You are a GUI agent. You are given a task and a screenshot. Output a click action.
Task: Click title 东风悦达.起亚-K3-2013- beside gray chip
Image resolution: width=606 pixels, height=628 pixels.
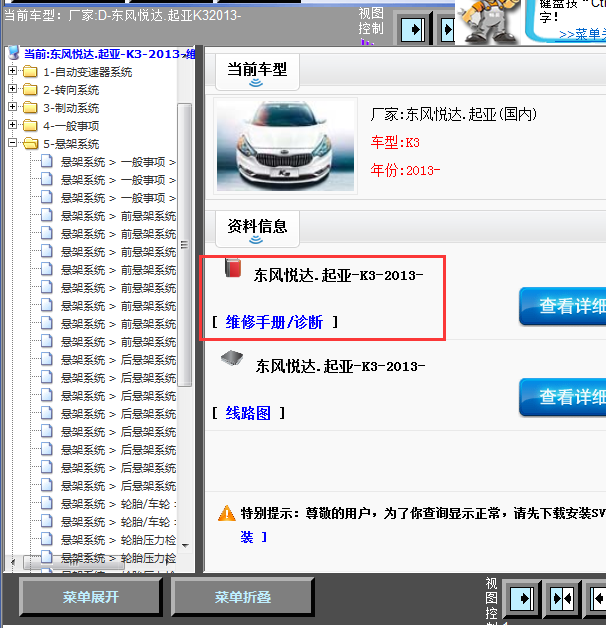340,366
